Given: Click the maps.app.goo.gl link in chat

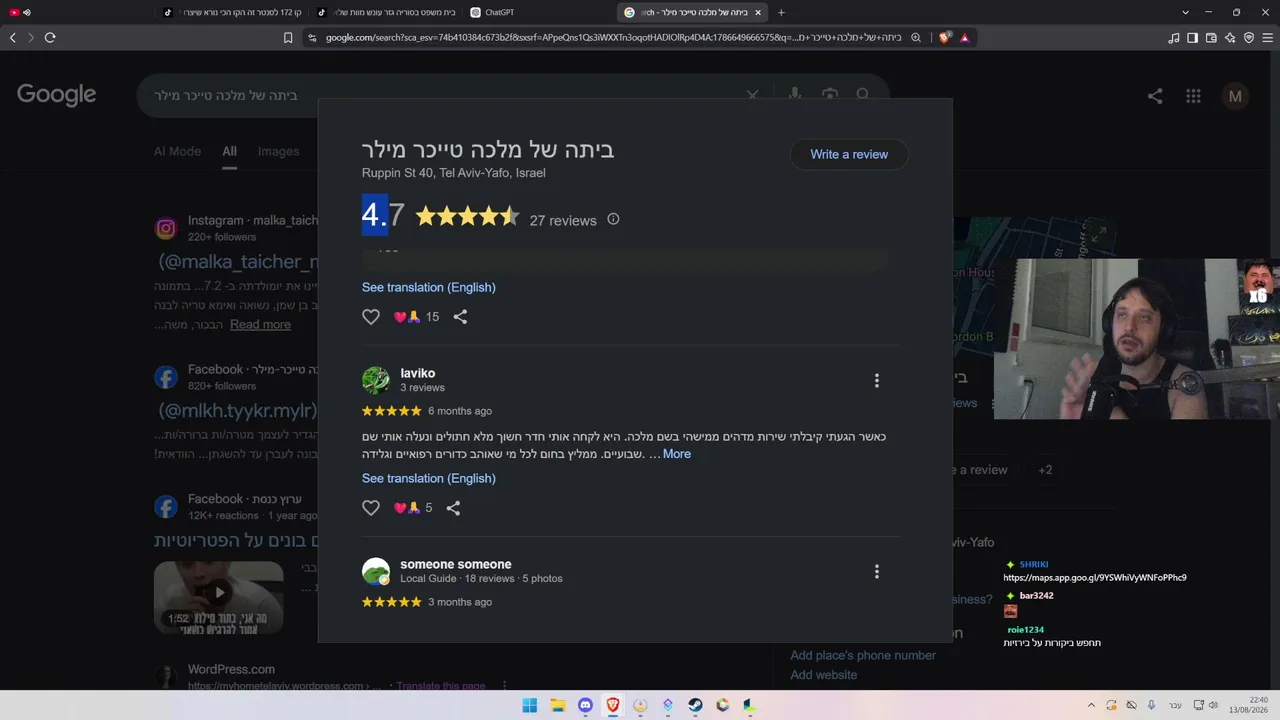Looking at the screenshot, I should 1095,577.
